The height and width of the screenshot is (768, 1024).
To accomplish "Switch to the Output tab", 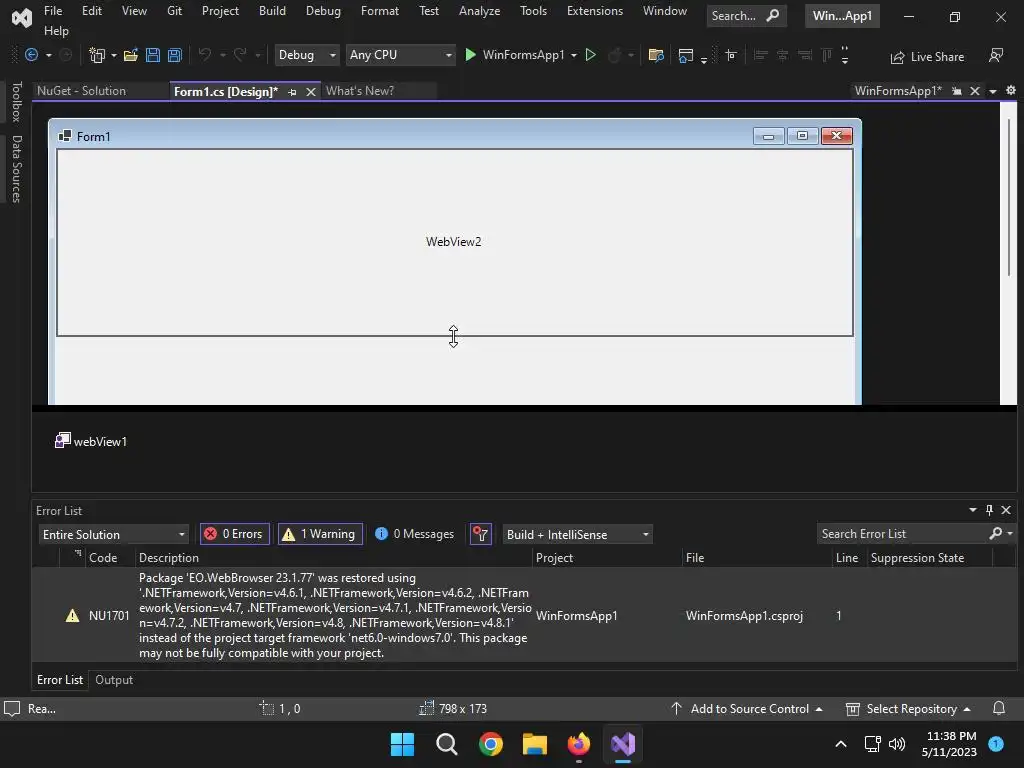I will [x=114, y=680].
